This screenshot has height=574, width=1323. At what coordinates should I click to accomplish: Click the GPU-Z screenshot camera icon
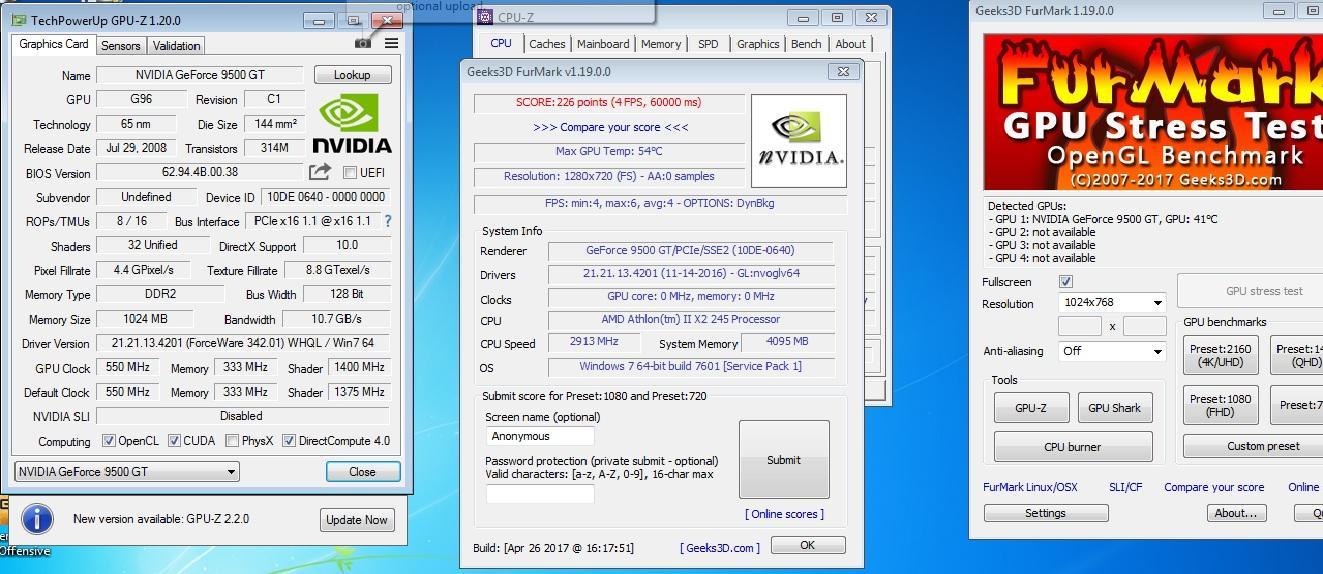(x=363, y=43)
